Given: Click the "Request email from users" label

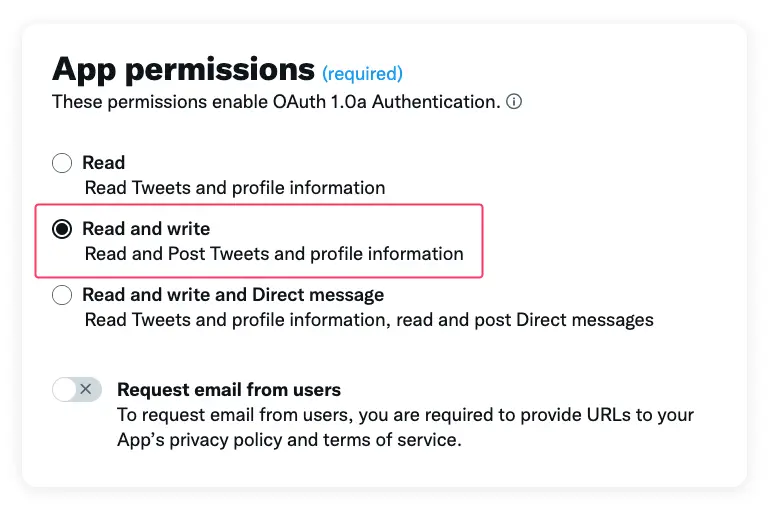Looking at the screenshot, I should click(229, 390).
